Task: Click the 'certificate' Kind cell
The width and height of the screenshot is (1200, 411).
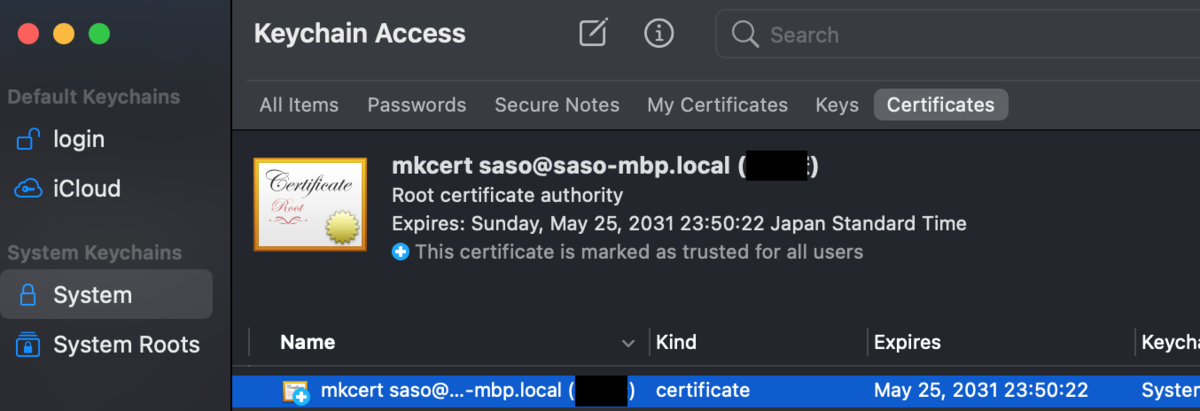Action: click(703, 391)
